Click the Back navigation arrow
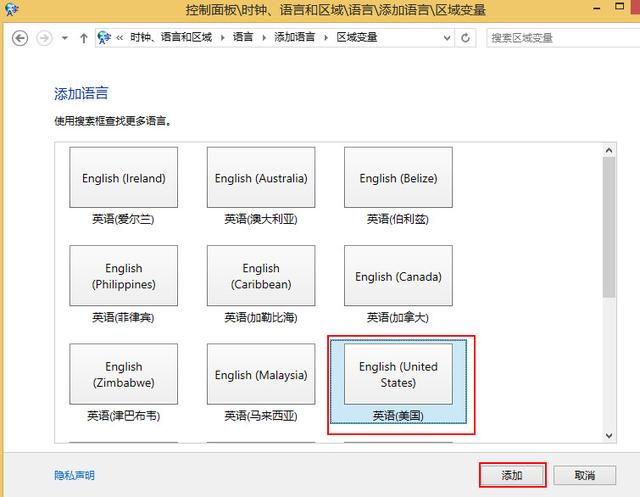This screenshot has height=497, width=640. click(x=20, y=38)
